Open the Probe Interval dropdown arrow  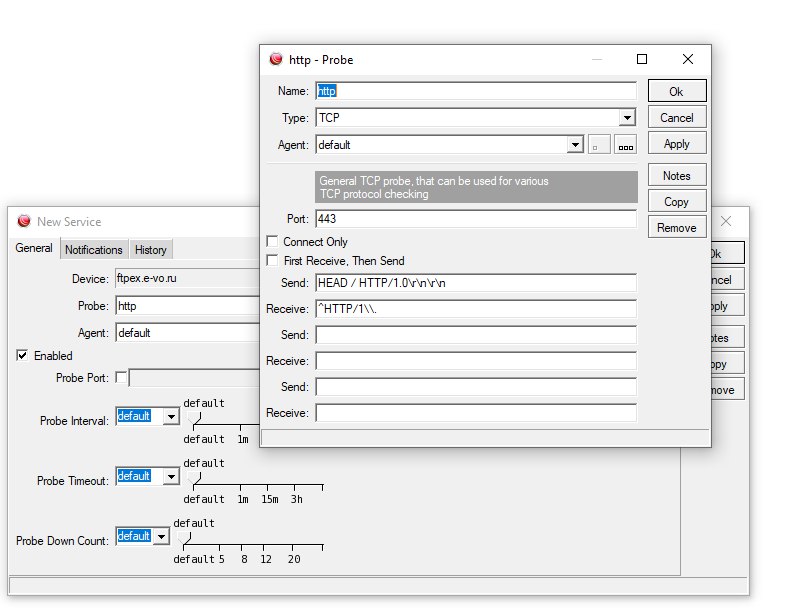171,416
